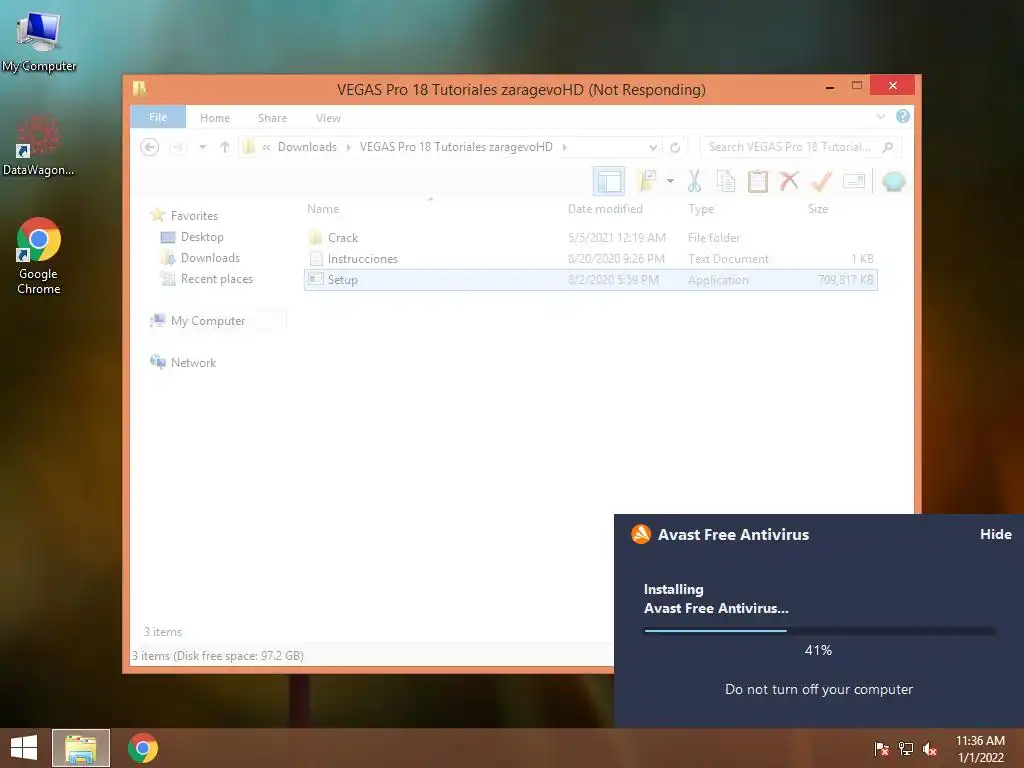Image resolution: width=1024 pixels, height=768 pixels.
Task: Click the network tray icon
Action: point(906,749)
